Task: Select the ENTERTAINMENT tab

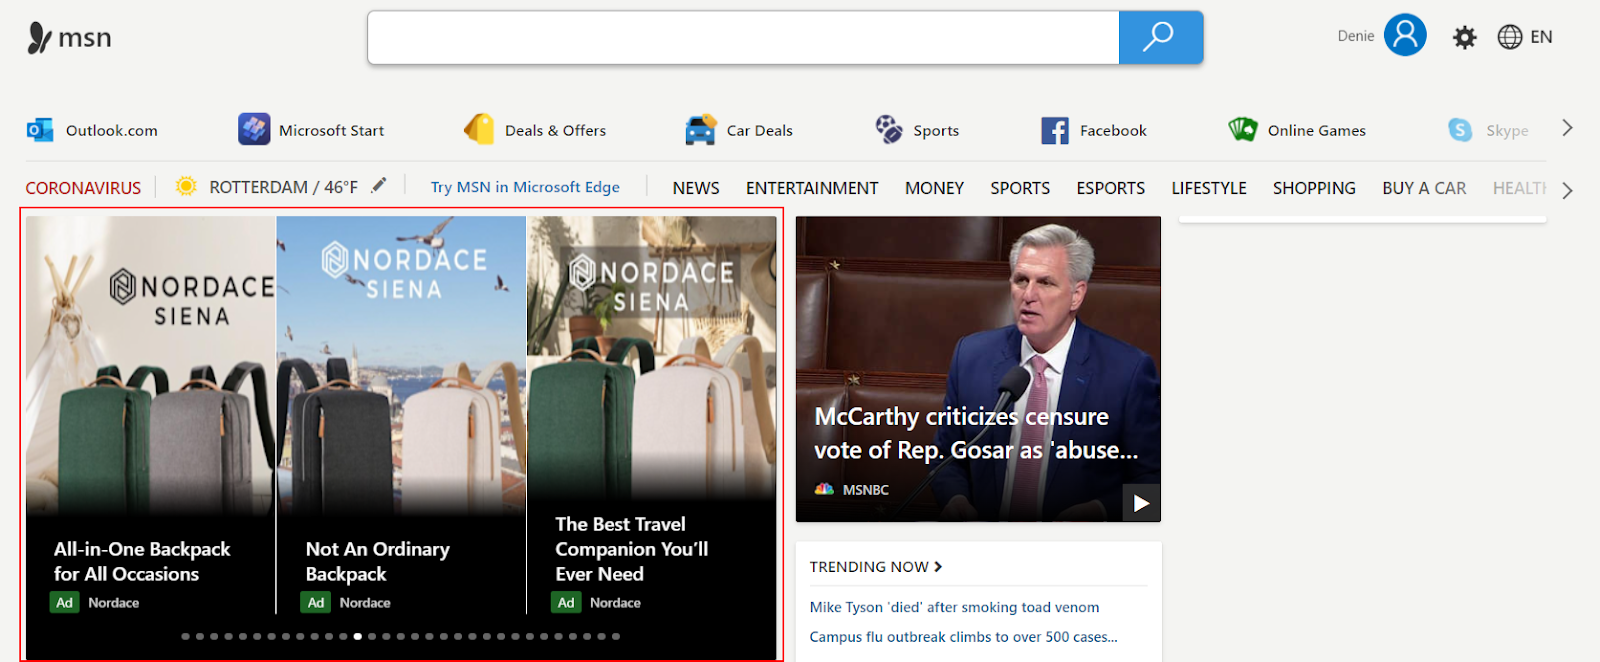Action: coord(811,188)
